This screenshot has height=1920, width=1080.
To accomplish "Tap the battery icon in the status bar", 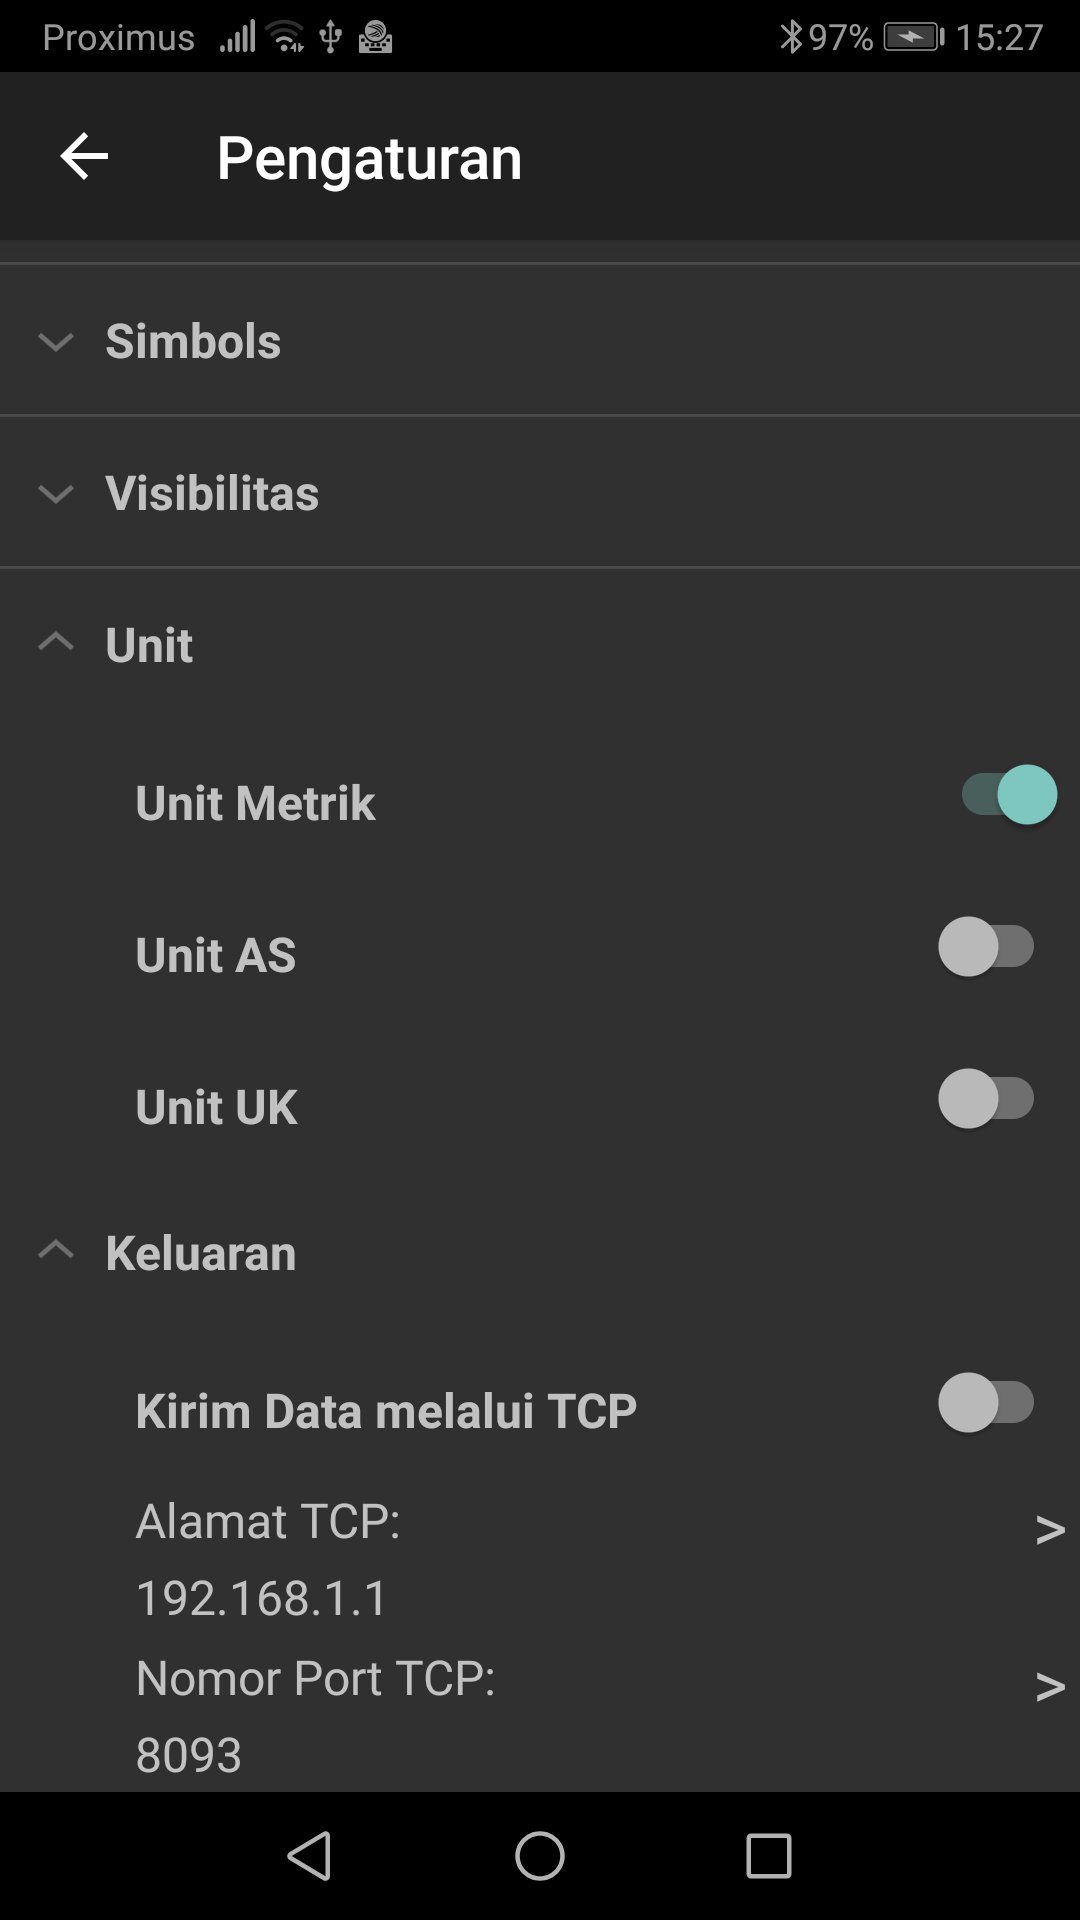I will coord(912,37).
